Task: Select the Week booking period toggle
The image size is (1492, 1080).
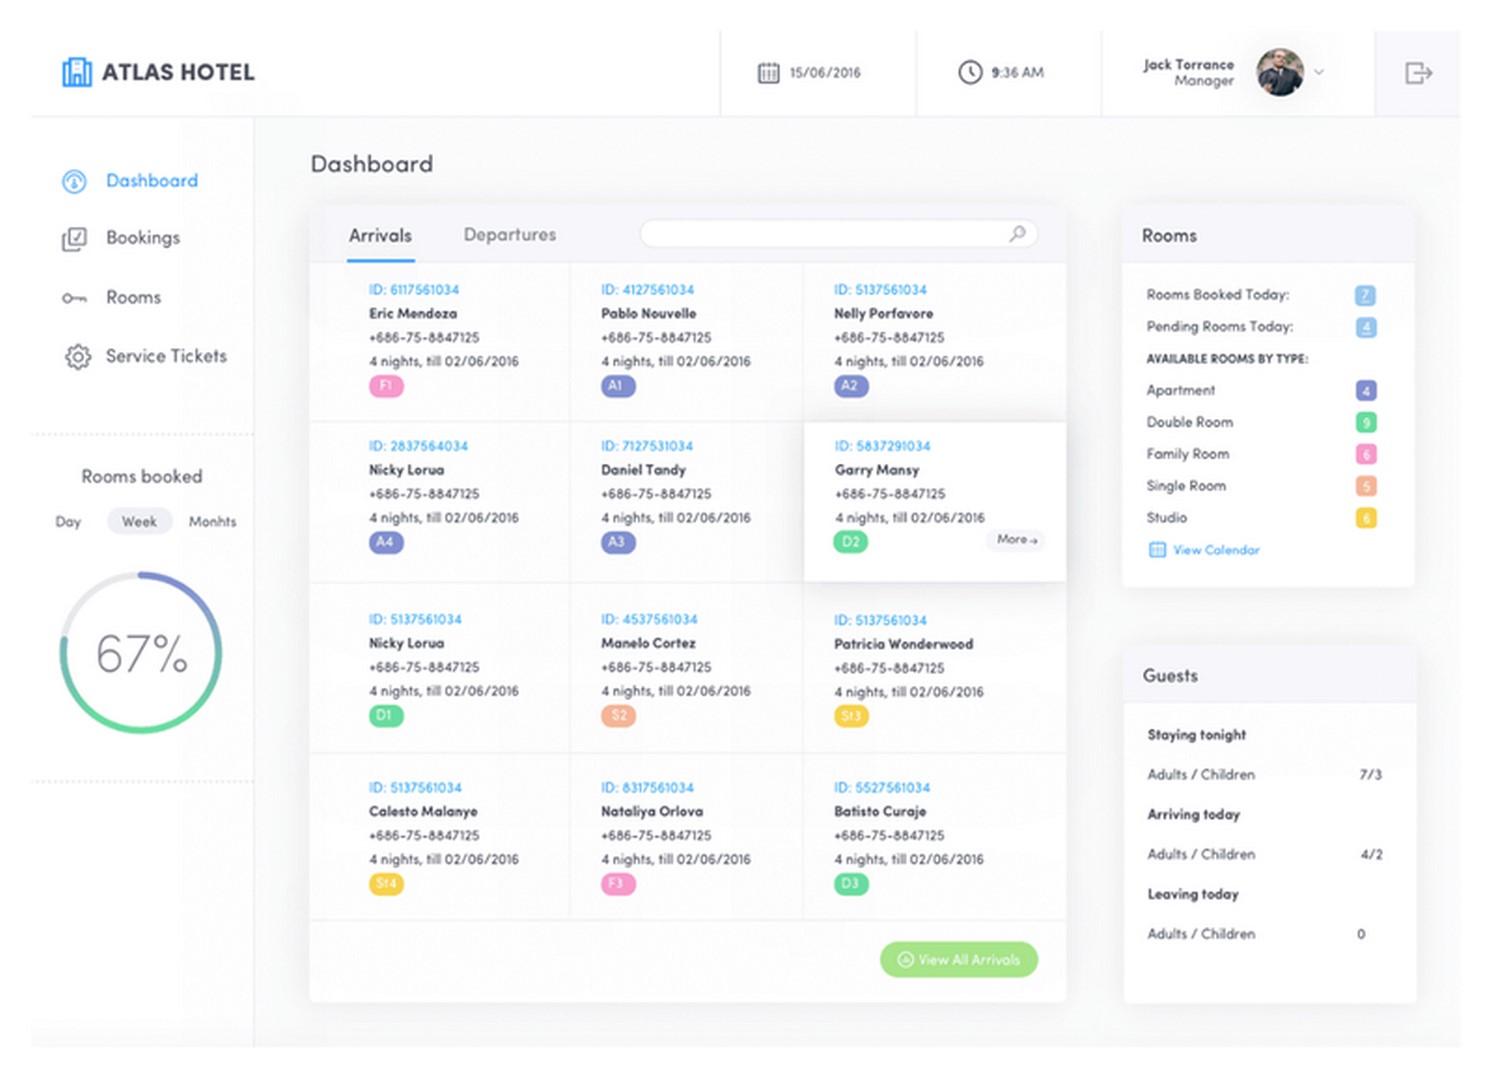Action: (139, 521)
